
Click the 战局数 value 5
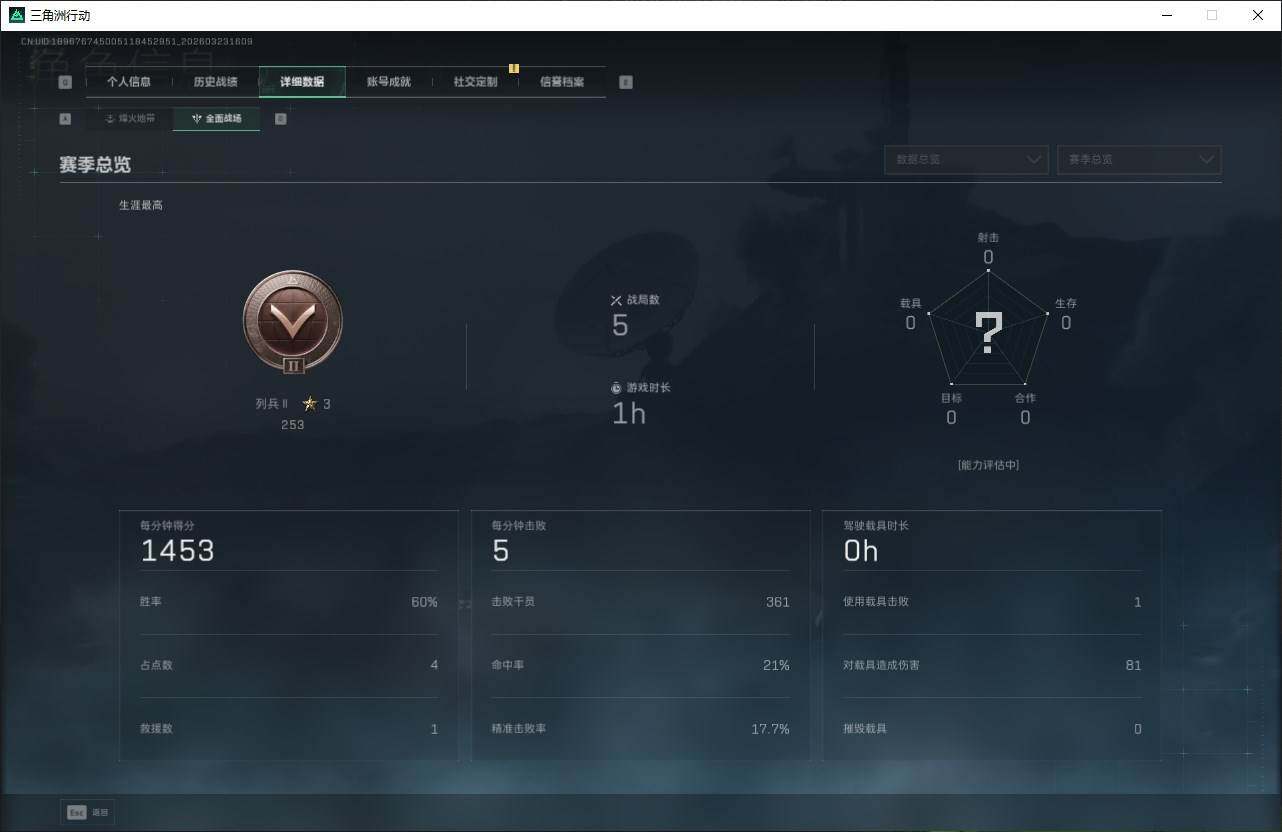pyautogui.click(x=620, y=326)
